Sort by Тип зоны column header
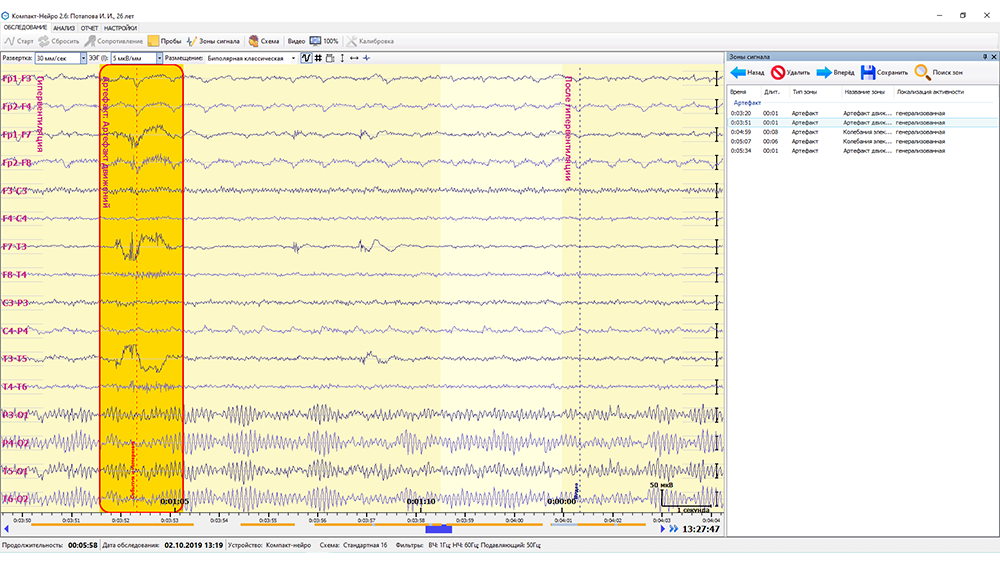Image resolution: width=1000 pixels, height=563 pixels. pyautogui.click(x=805, y=92)
